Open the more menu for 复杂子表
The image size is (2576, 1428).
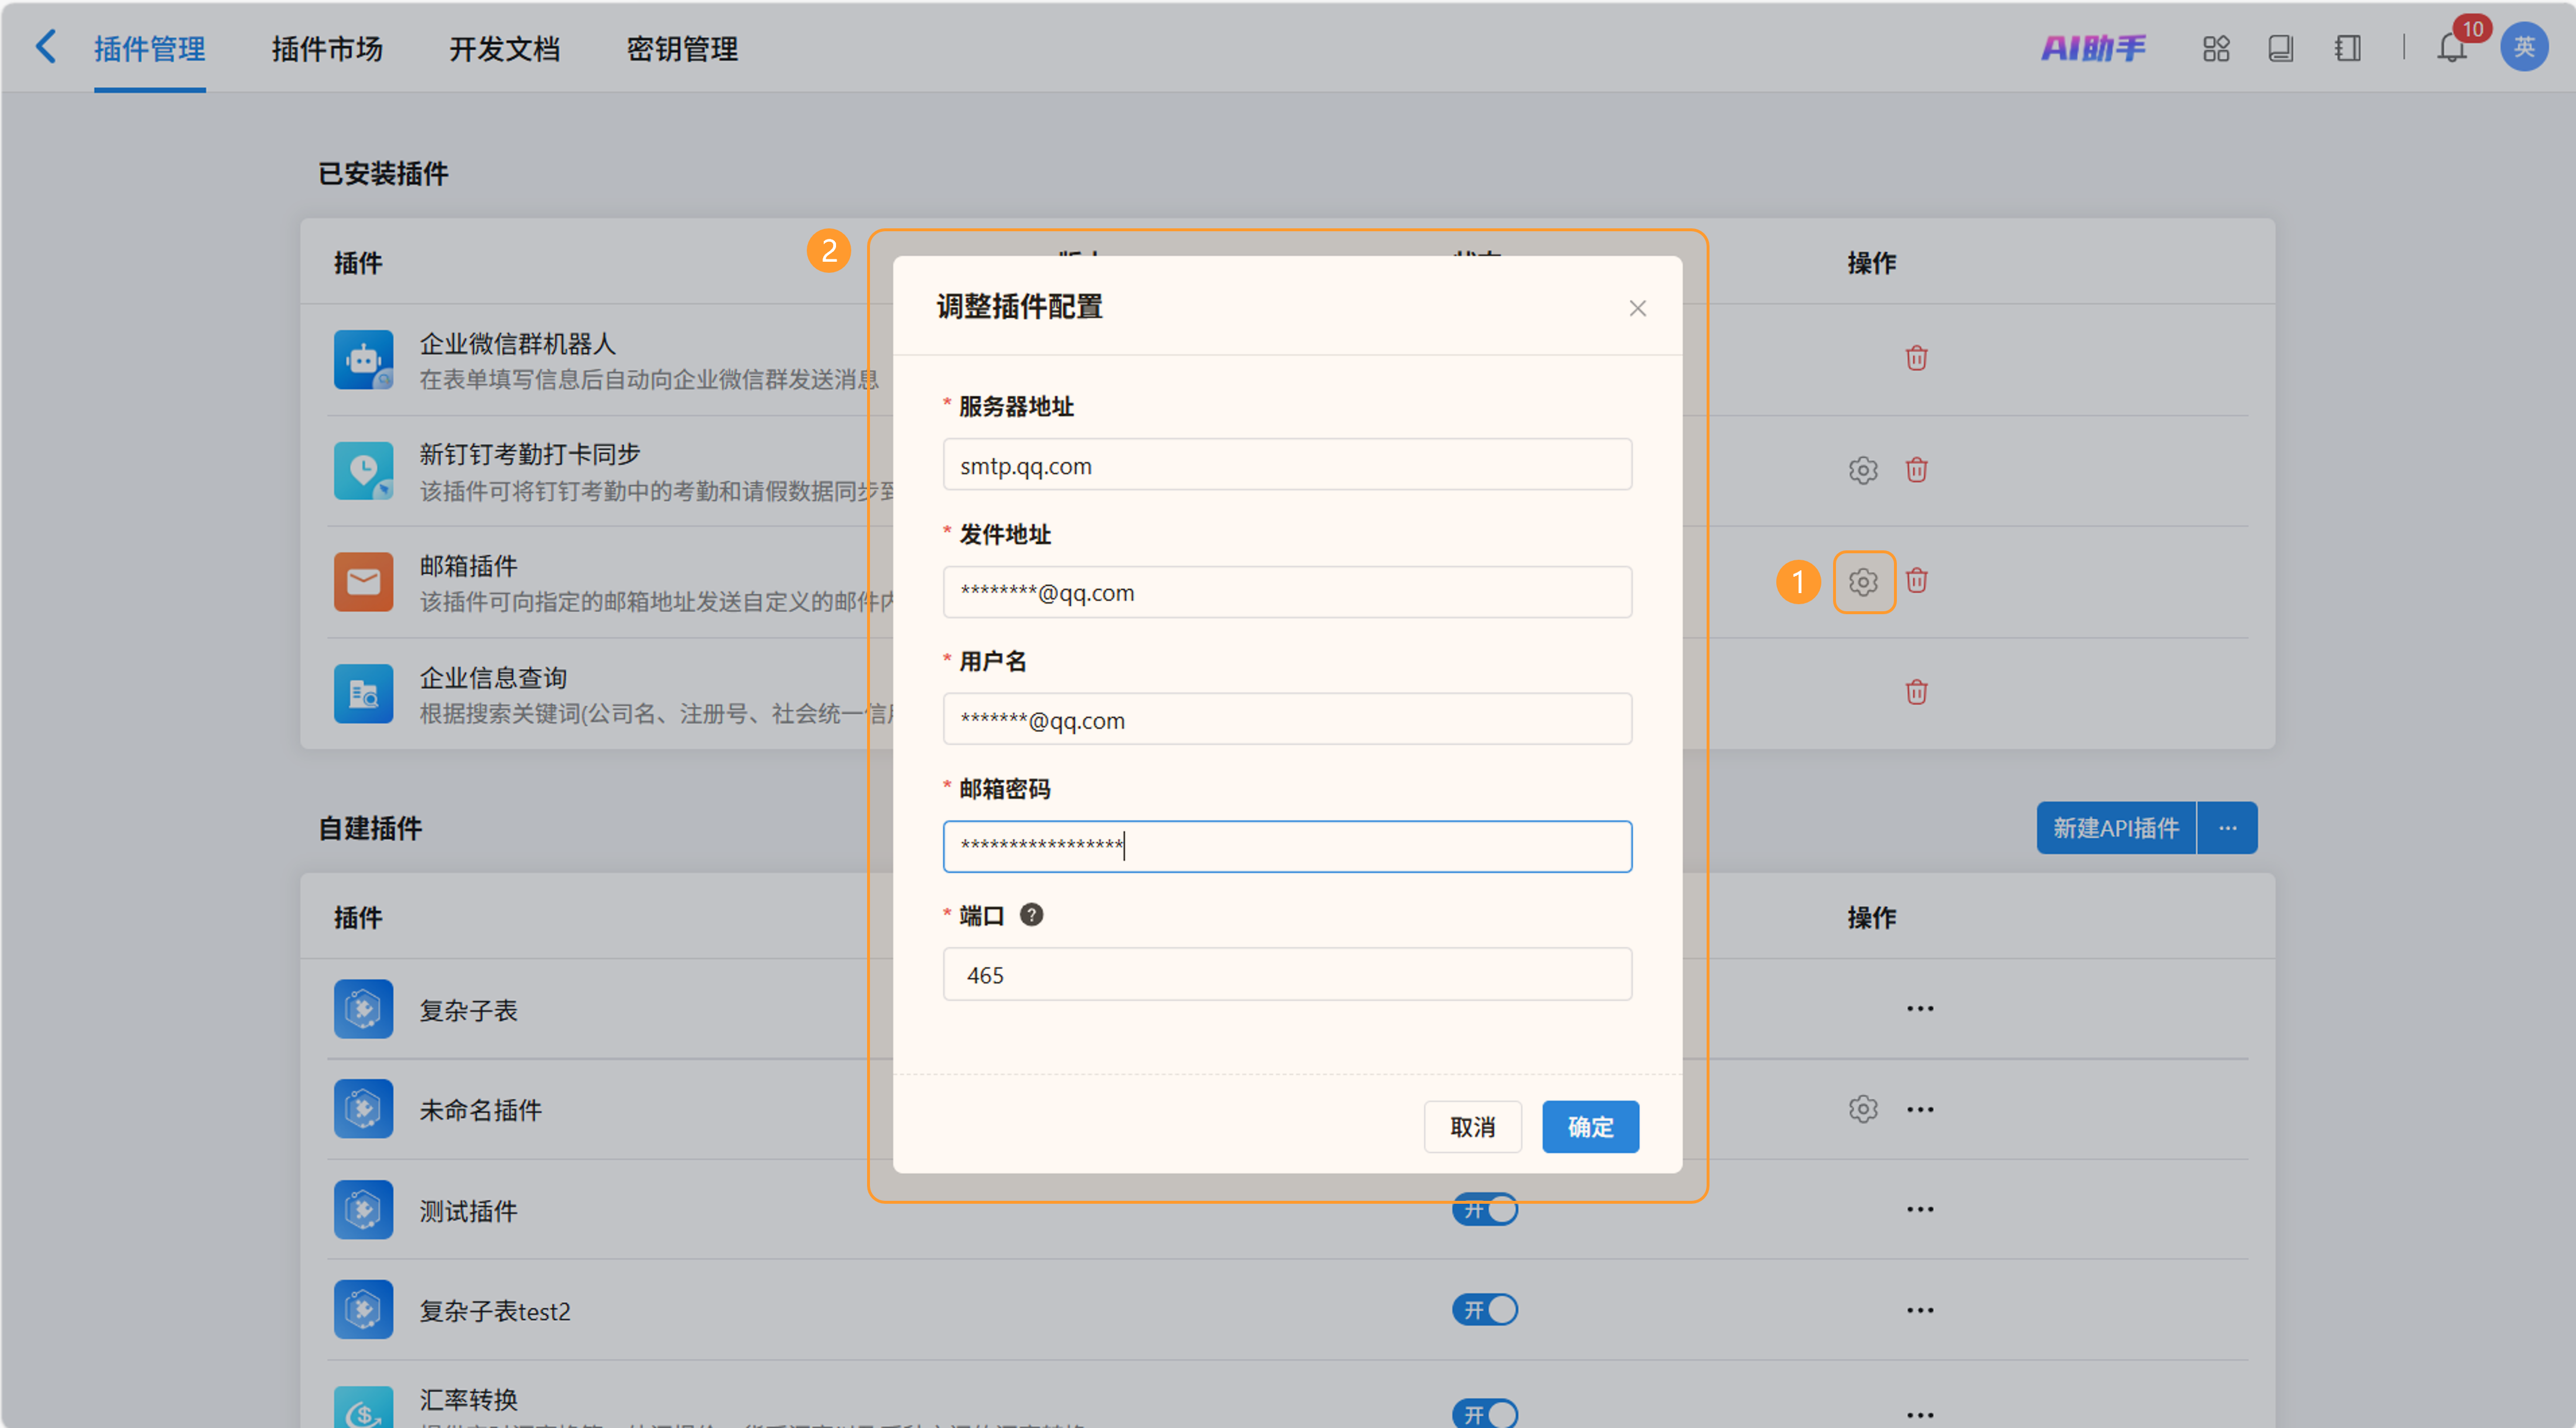pyautogui.click(x=1919, y=1009)
